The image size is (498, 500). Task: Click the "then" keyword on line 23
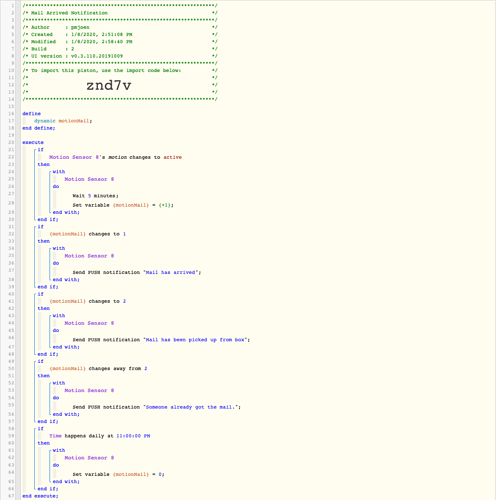click(44, 164)
